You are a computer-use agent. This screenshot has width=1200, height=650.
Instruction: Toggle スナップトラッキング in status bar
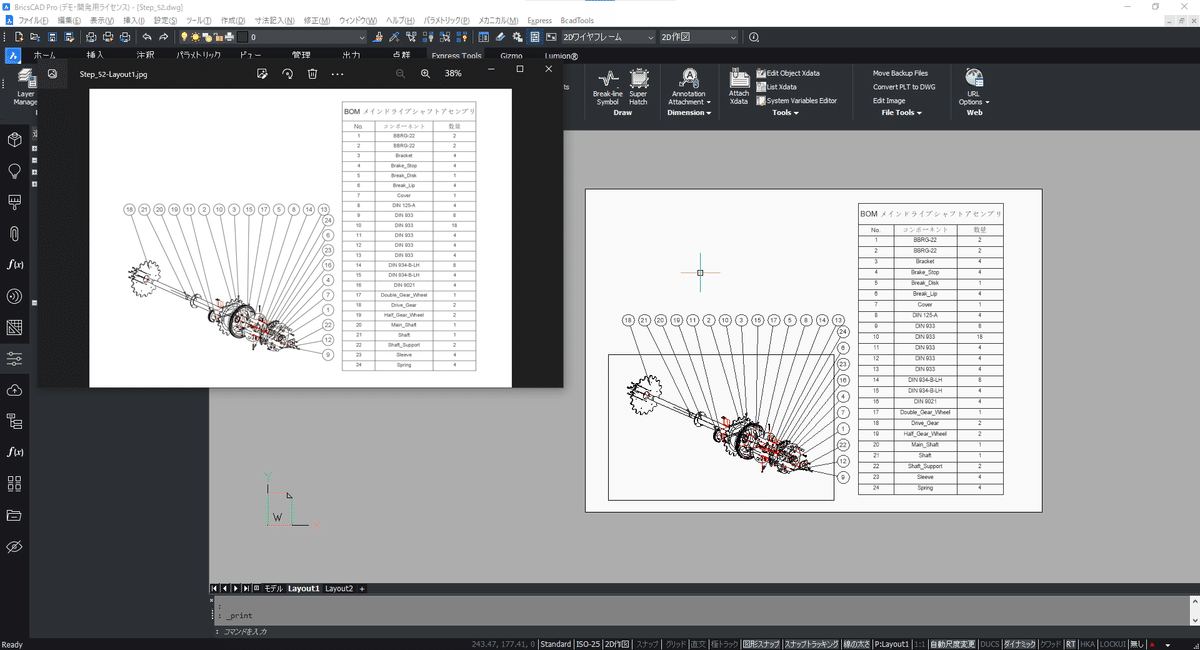tap(811, 644)
